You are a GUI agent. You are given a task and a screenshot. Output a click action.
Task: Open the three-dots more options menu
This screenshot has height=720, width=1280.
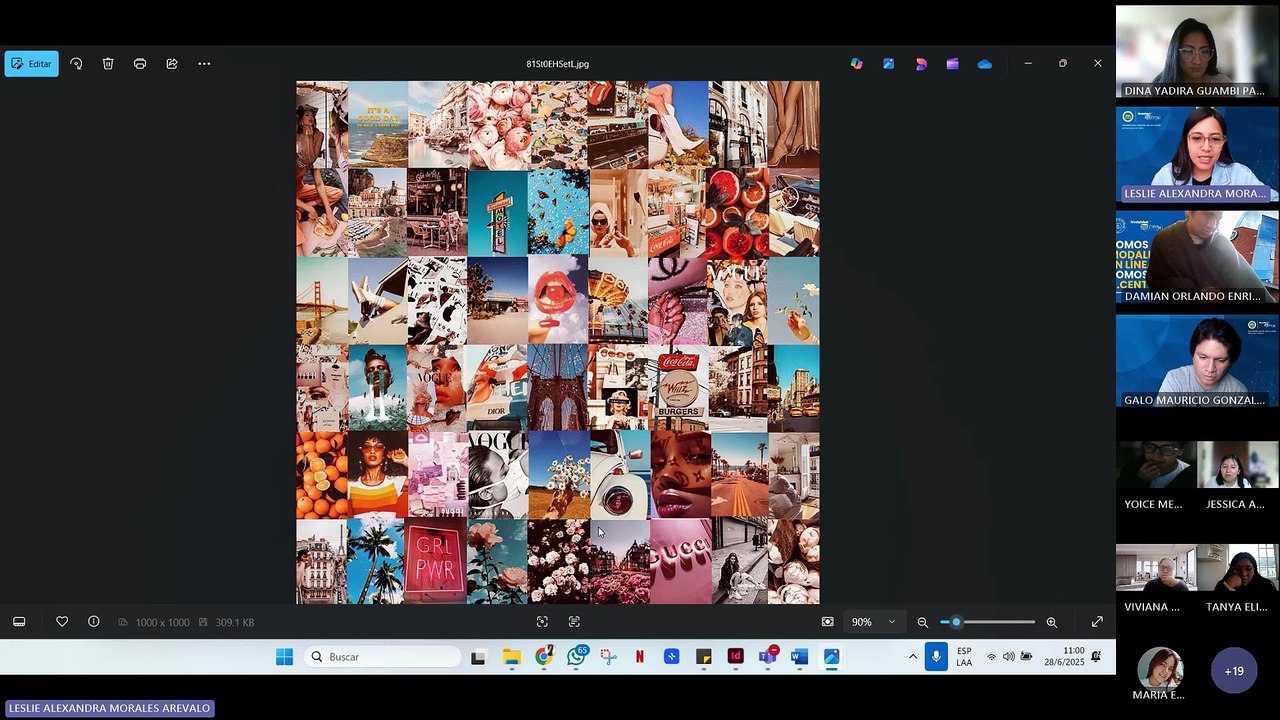[x=204, y=64]
